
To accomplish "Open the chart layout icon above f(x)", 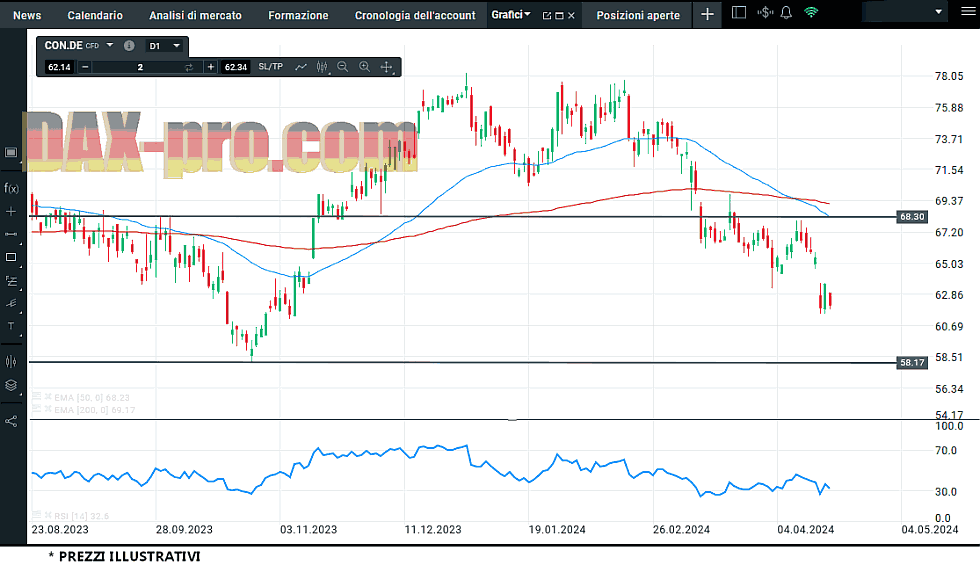I will 11,152.
